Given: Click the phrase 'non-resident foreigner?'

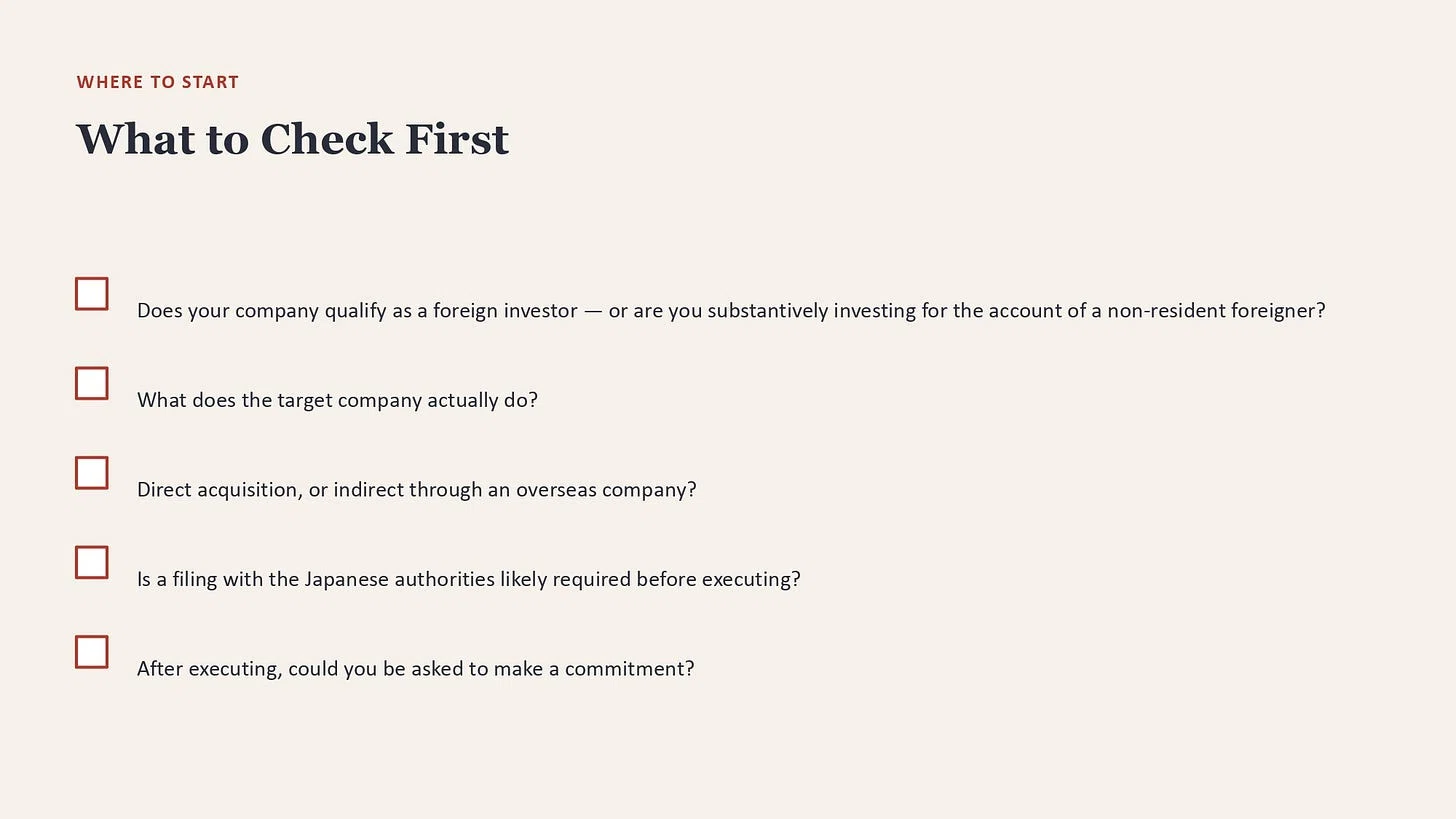Looking at the screenshot, I should tap(1216, 311).
